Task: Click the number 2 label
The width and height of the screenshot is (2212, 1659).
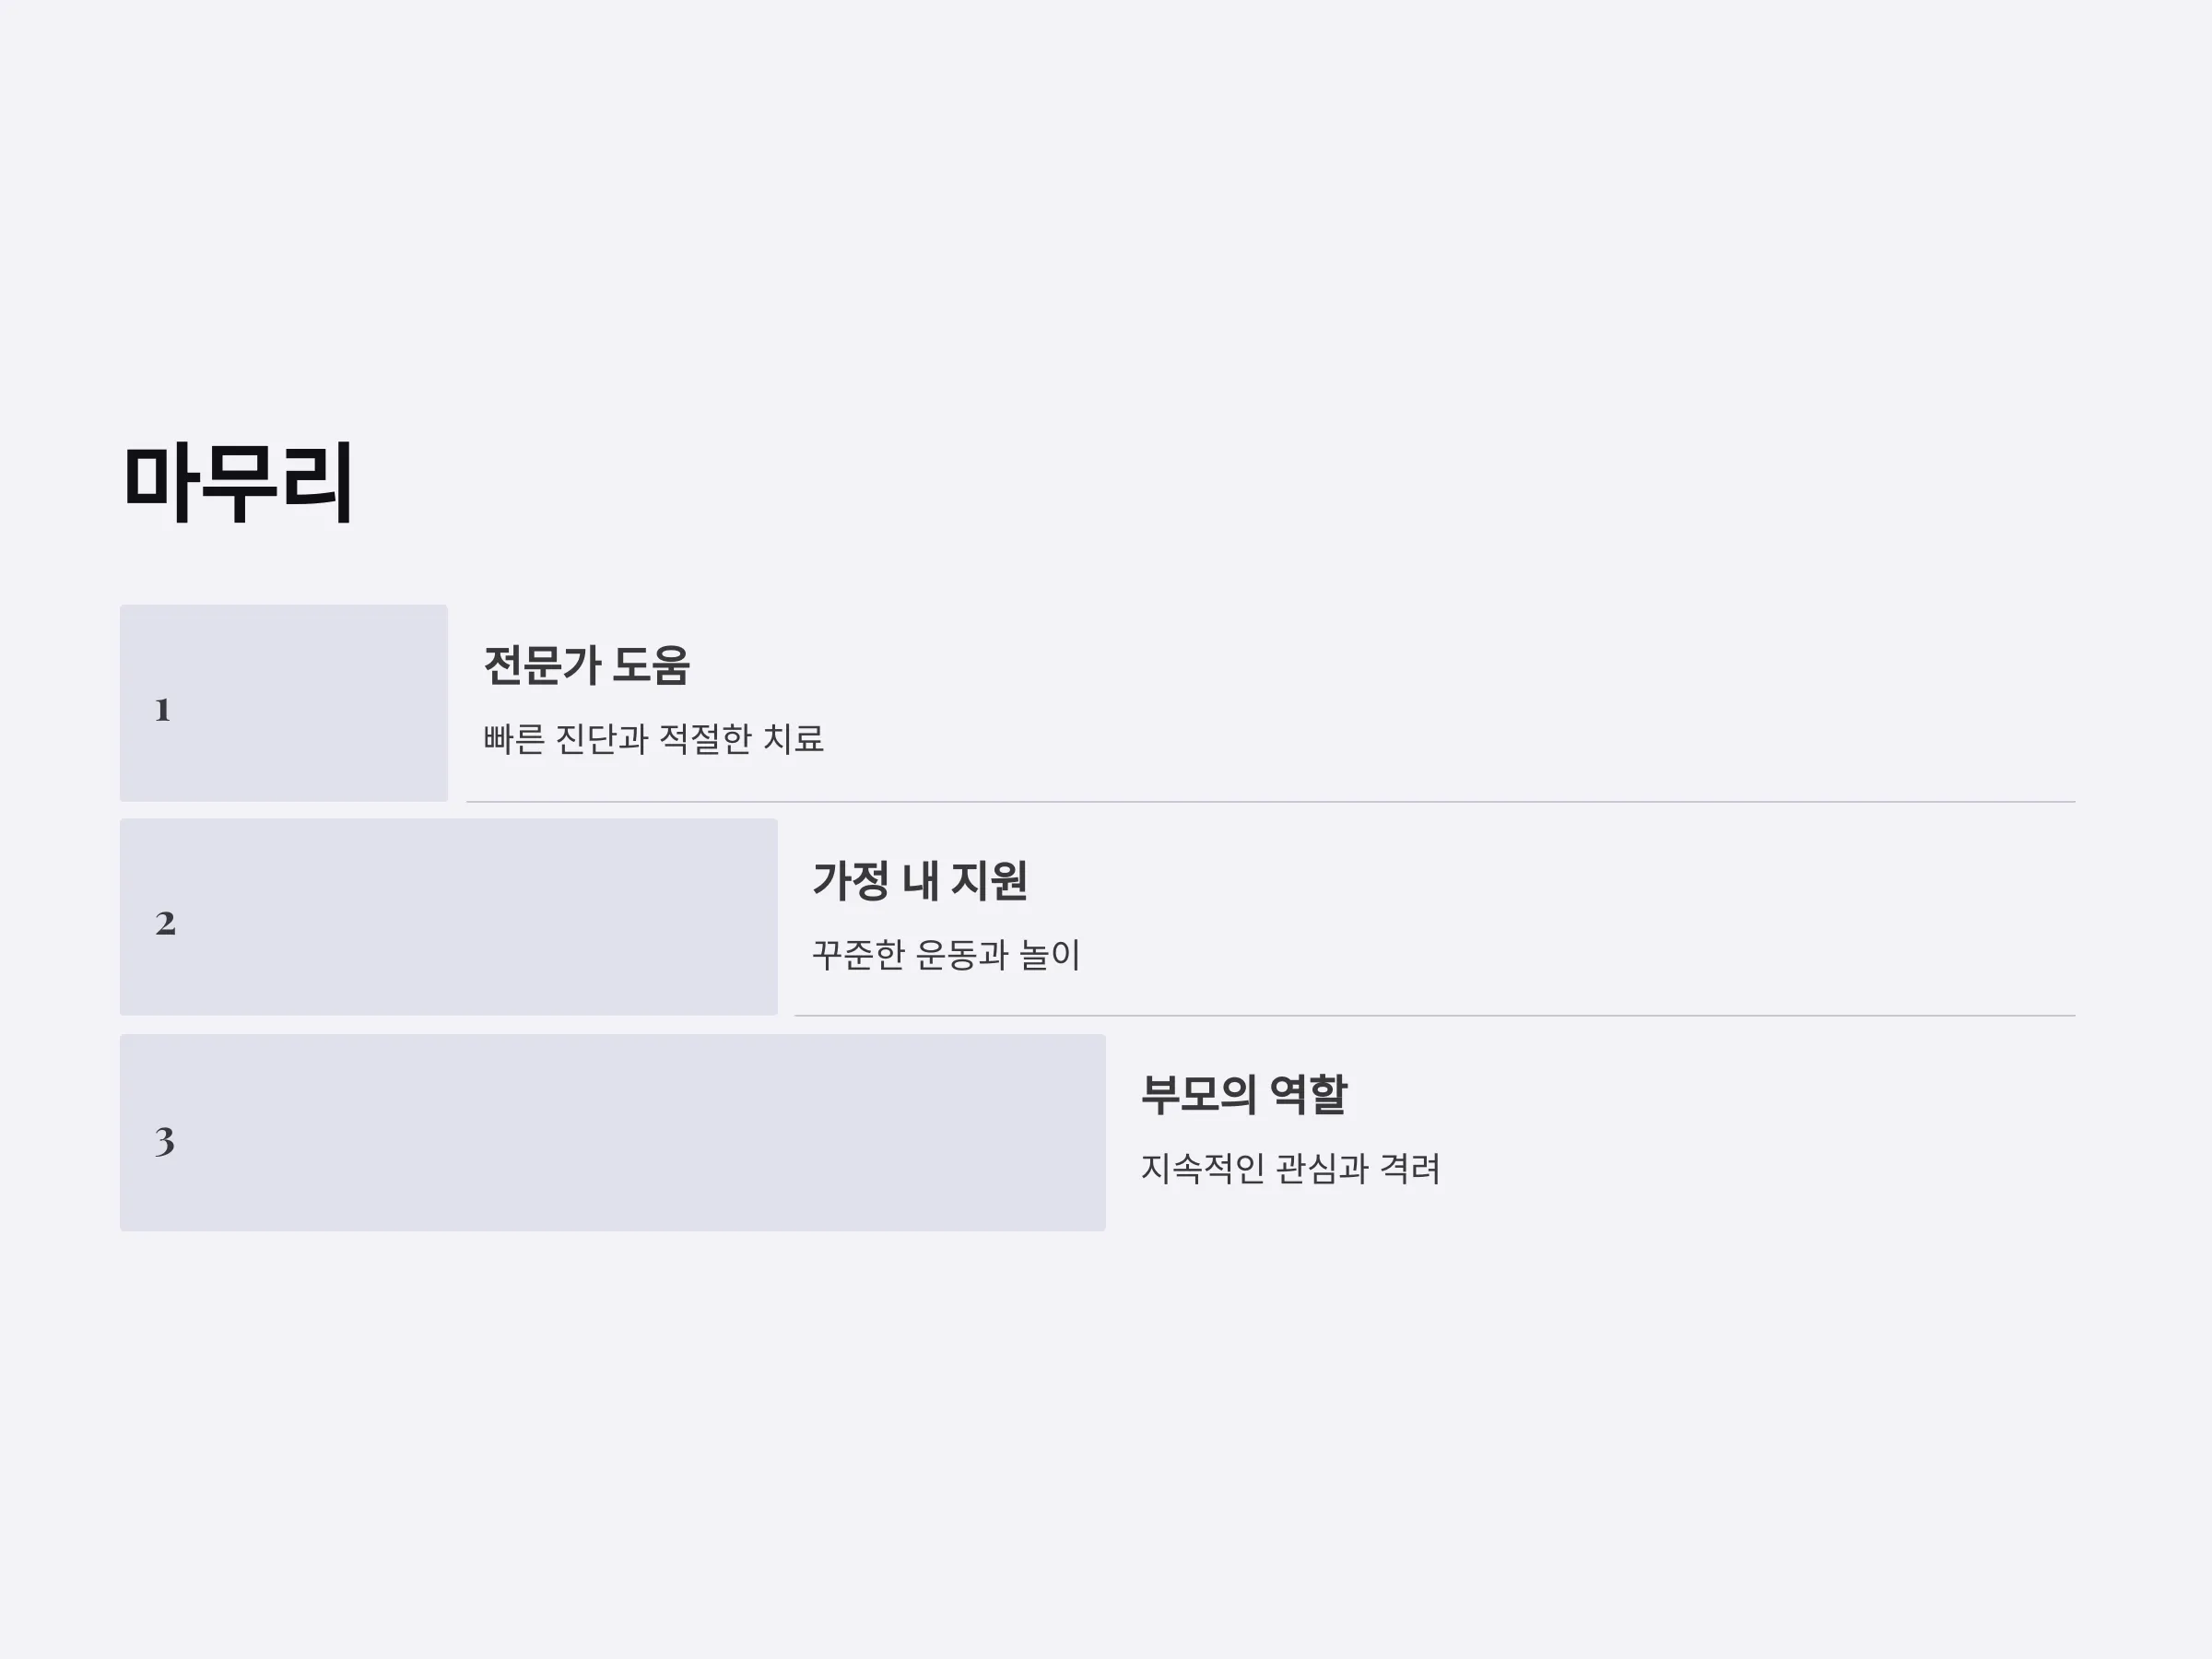Action: pos(166,924)
